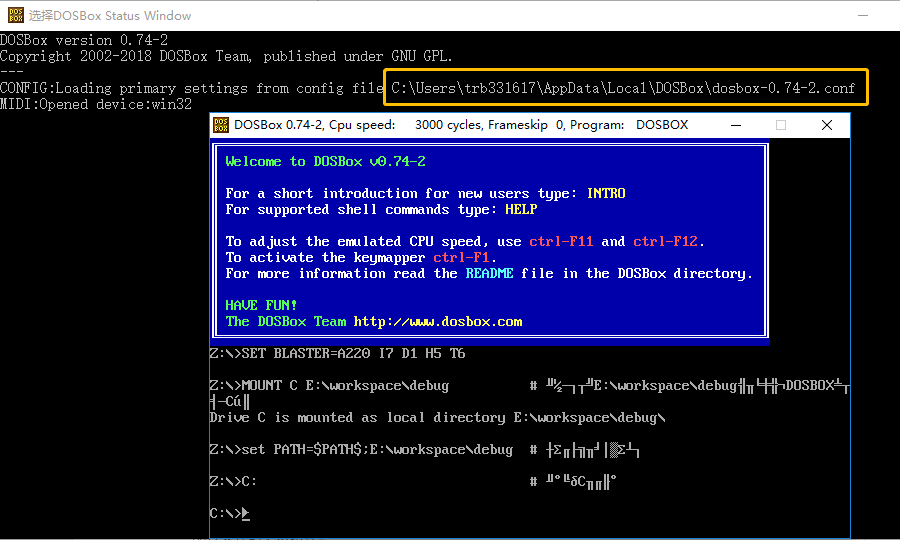The image size is (900, 540).
Task: Click the 'set PATH=$PATH$' command line
Action: [x=362, y=449]
